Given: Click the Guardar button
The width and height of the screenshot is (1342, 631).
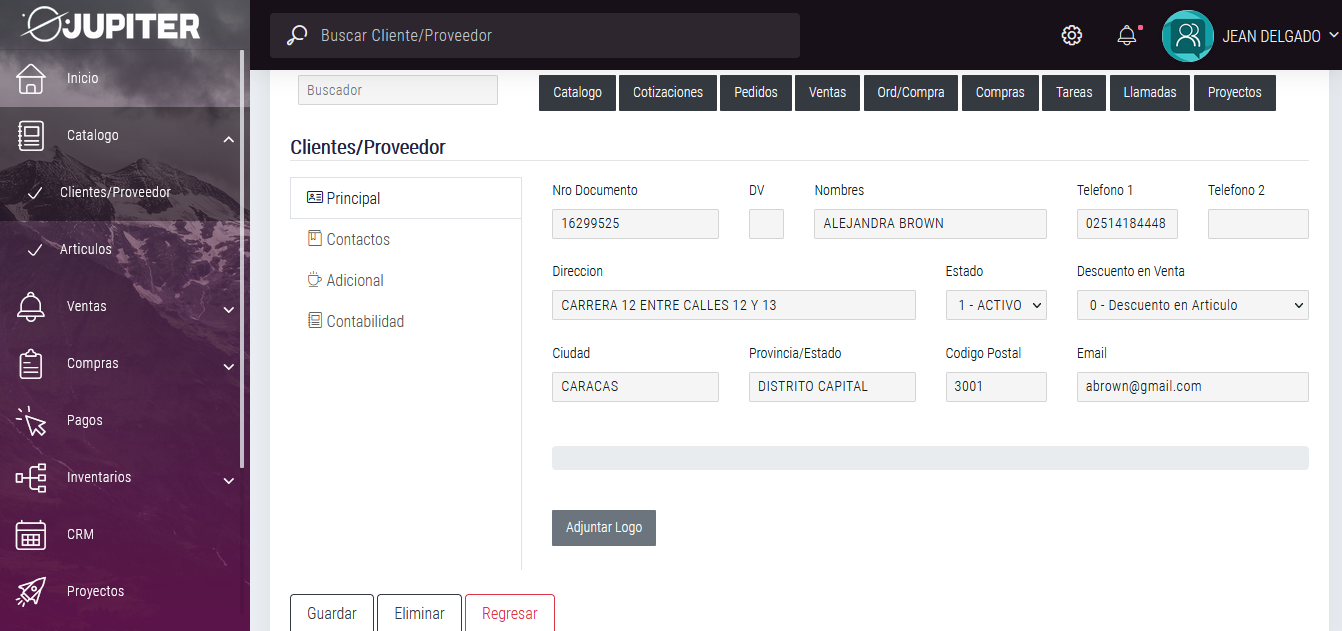Looking at the screenshot, I should point(332,613).
